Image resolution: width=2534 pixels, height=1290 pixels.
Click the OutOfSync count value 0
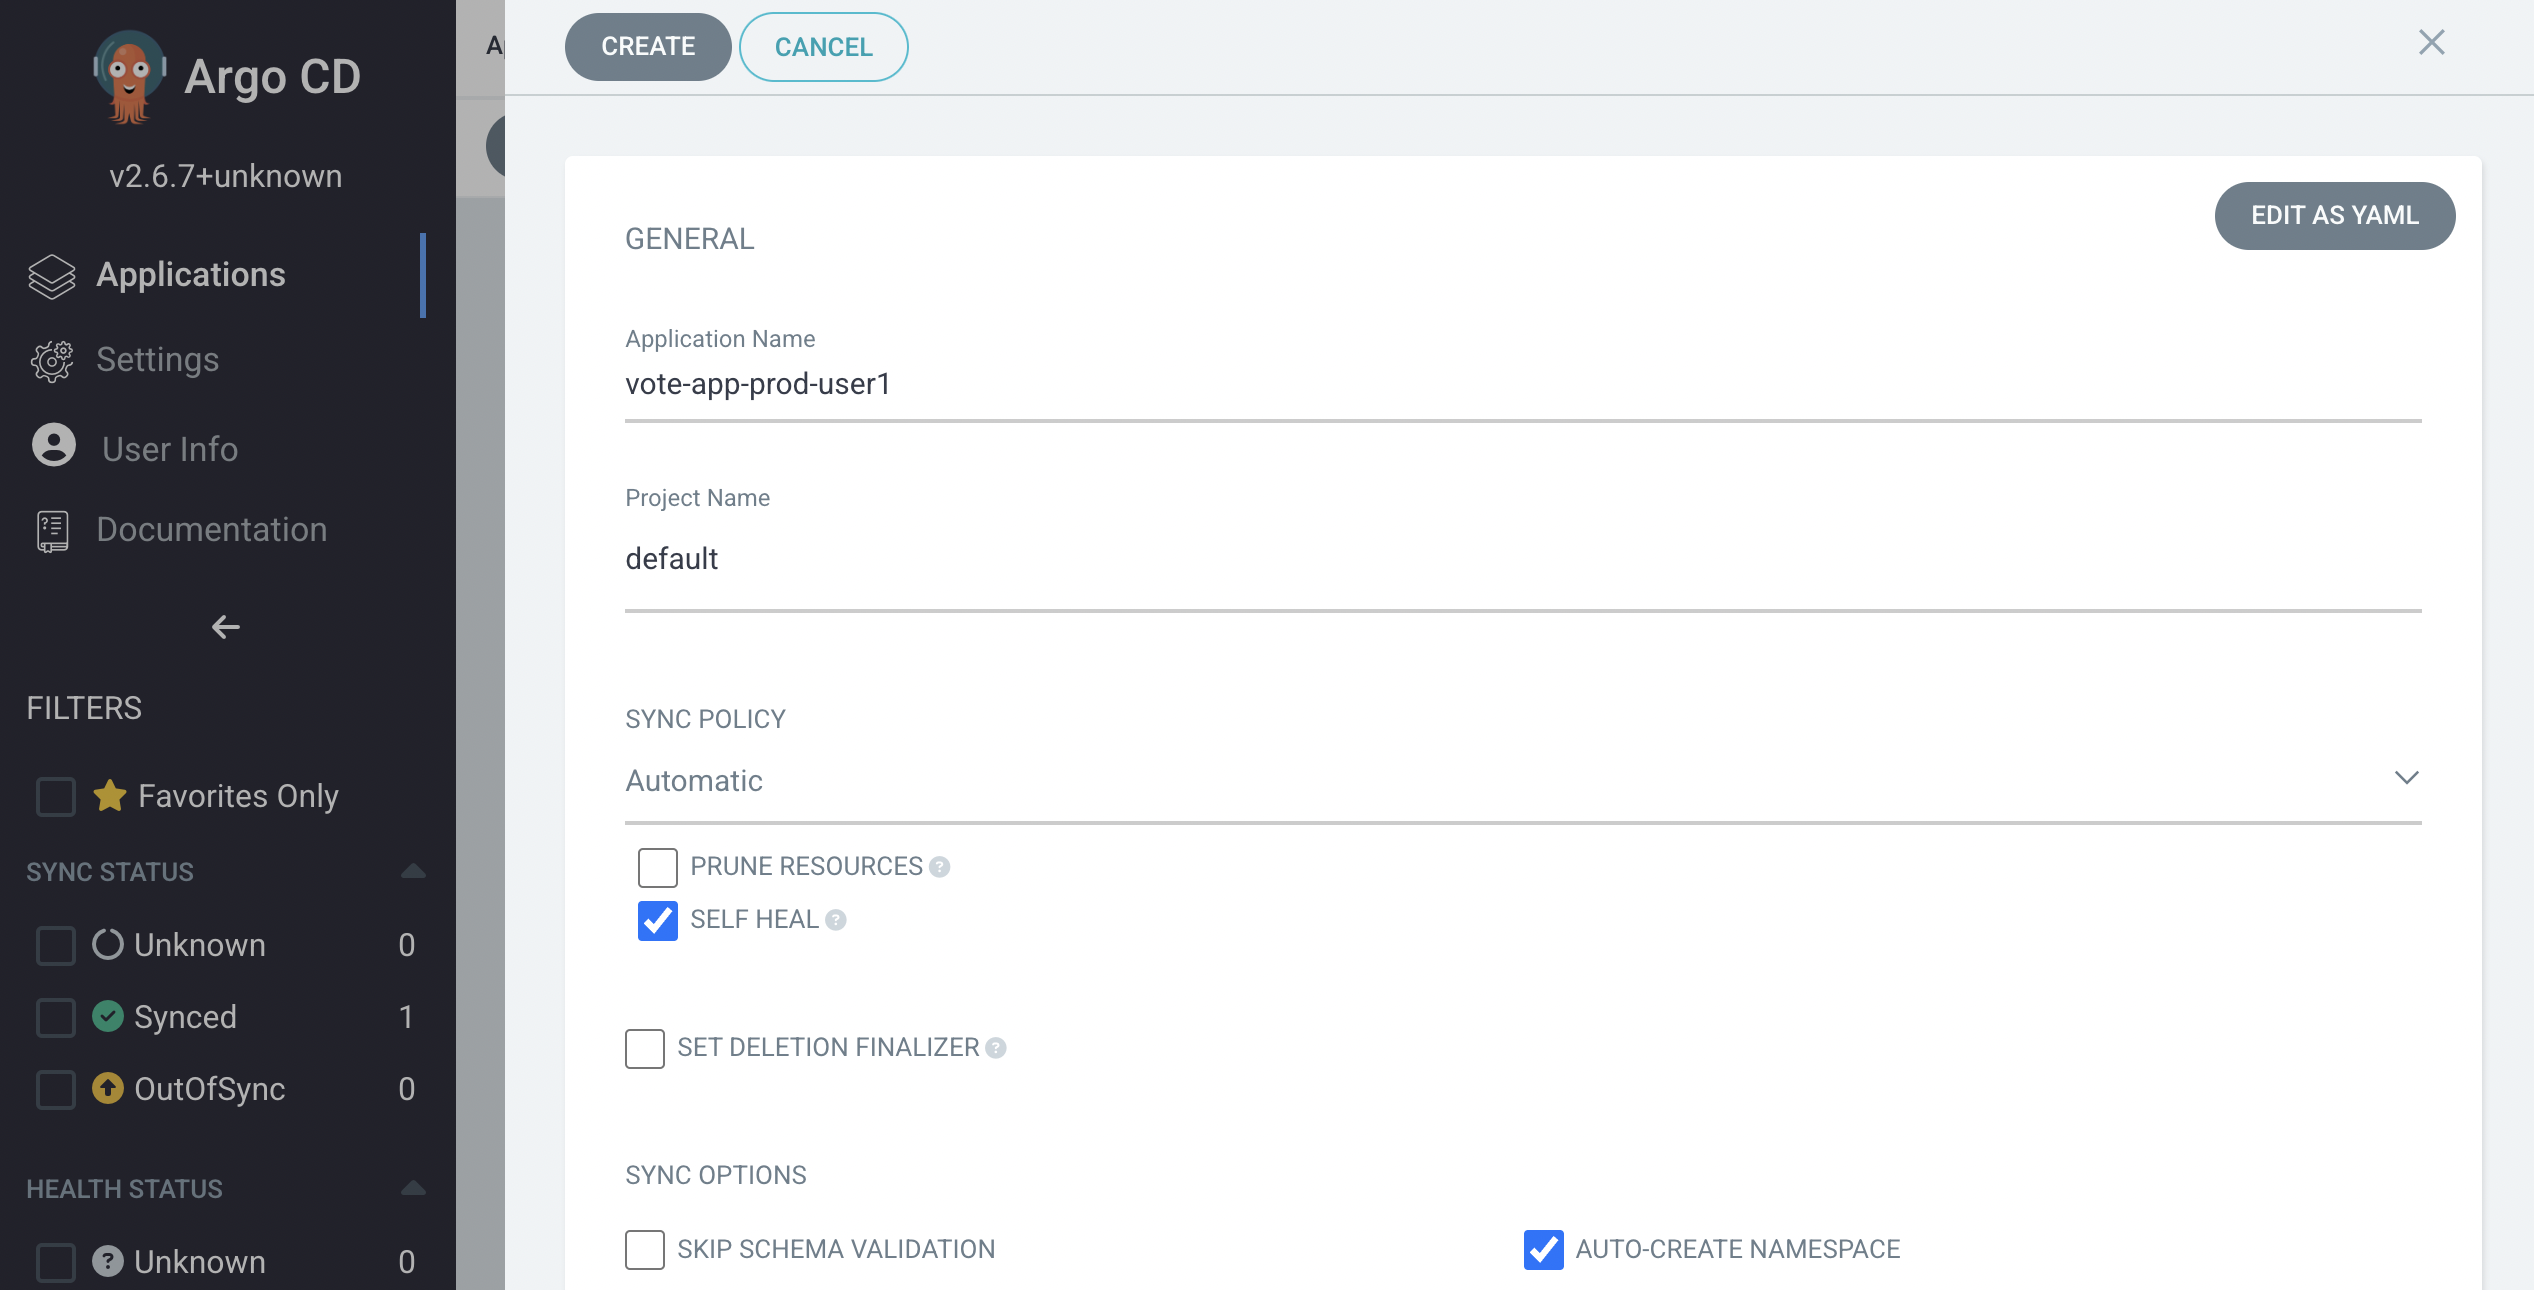(x=406, y=1088)
